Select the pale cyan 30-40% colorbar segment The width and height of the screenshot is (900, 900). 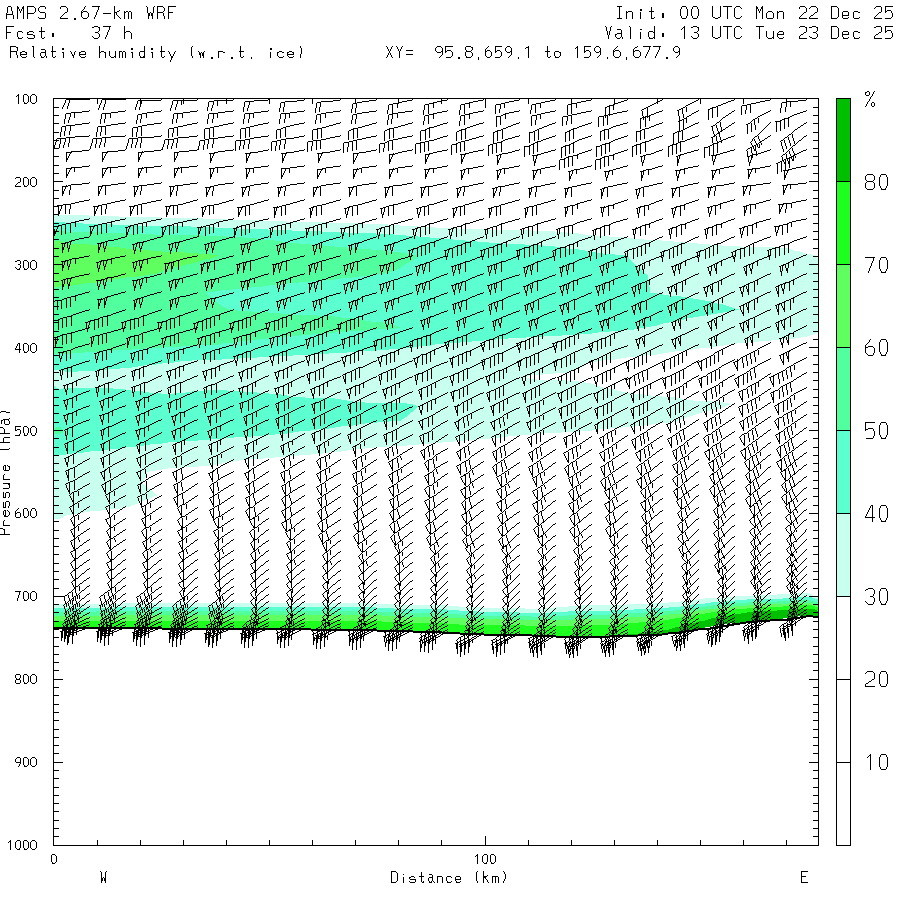tap(843, 555)
